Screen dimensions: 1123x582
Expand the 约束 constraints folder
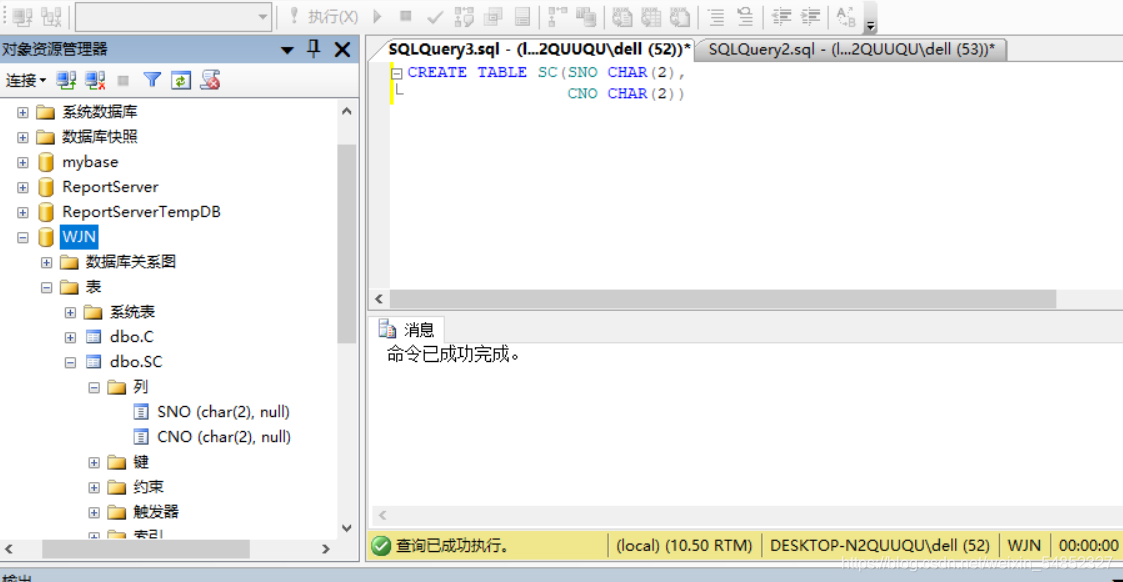point(93,488)
